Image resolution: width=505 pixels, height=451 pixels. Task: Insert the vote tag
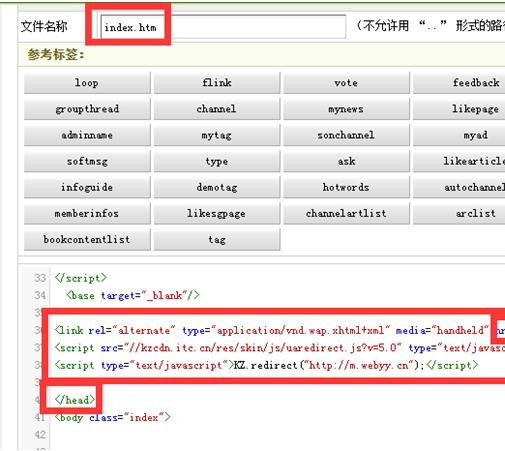[x=346, y=83]
